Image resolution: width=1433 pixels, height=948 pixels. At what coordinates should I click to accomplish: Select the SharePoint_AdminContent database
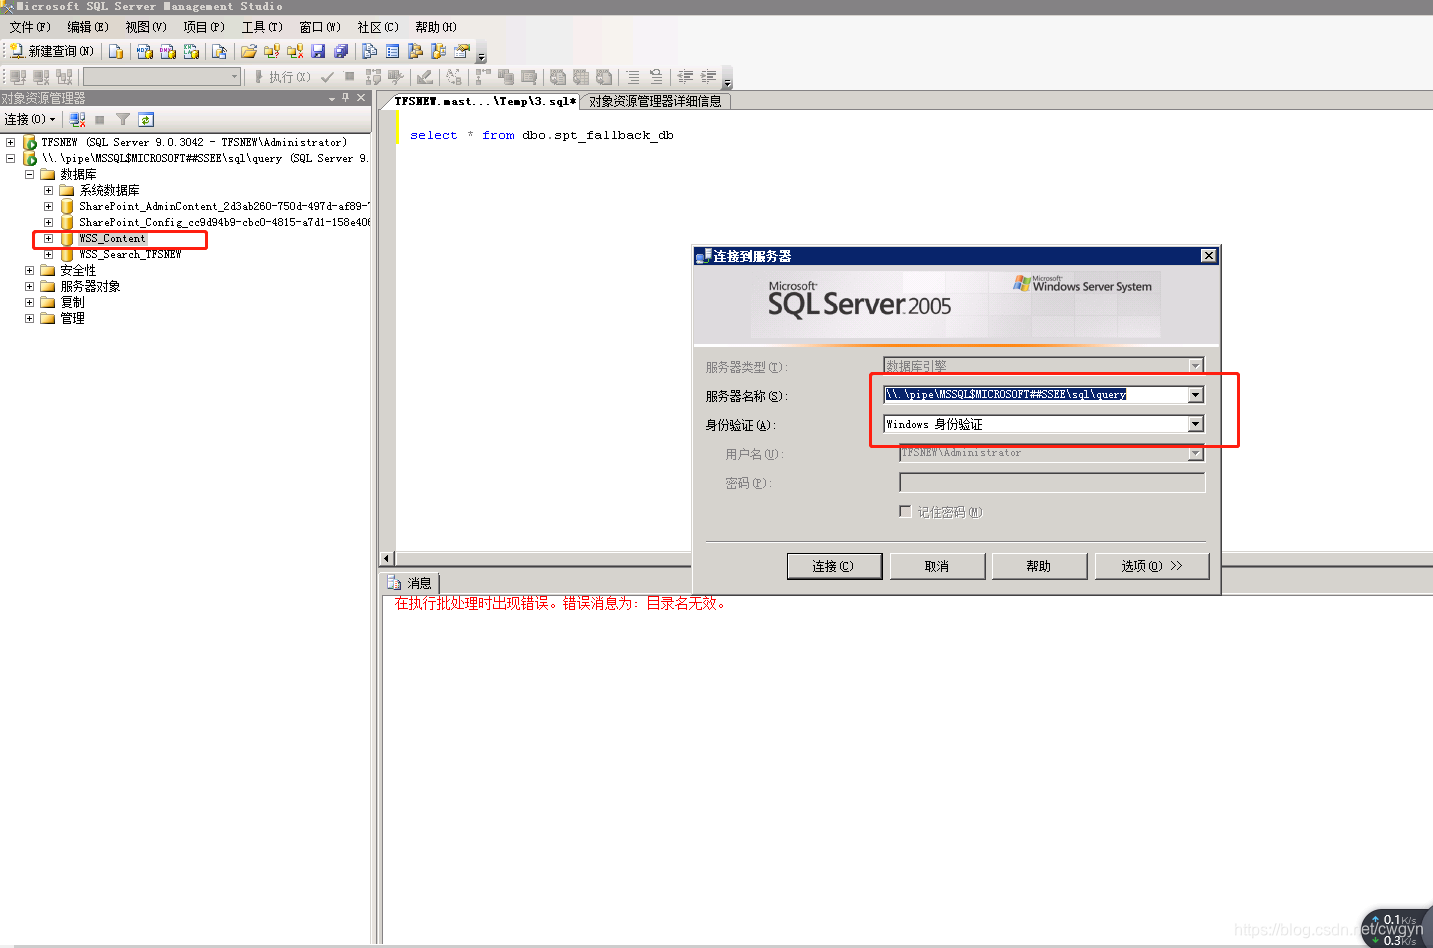224,206
